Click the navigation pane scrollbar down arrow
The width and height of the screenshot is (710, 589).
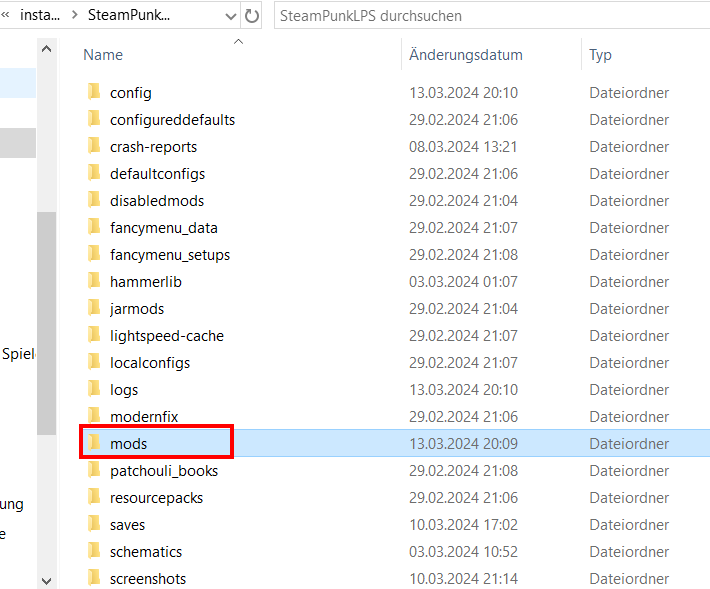[46, 579]
